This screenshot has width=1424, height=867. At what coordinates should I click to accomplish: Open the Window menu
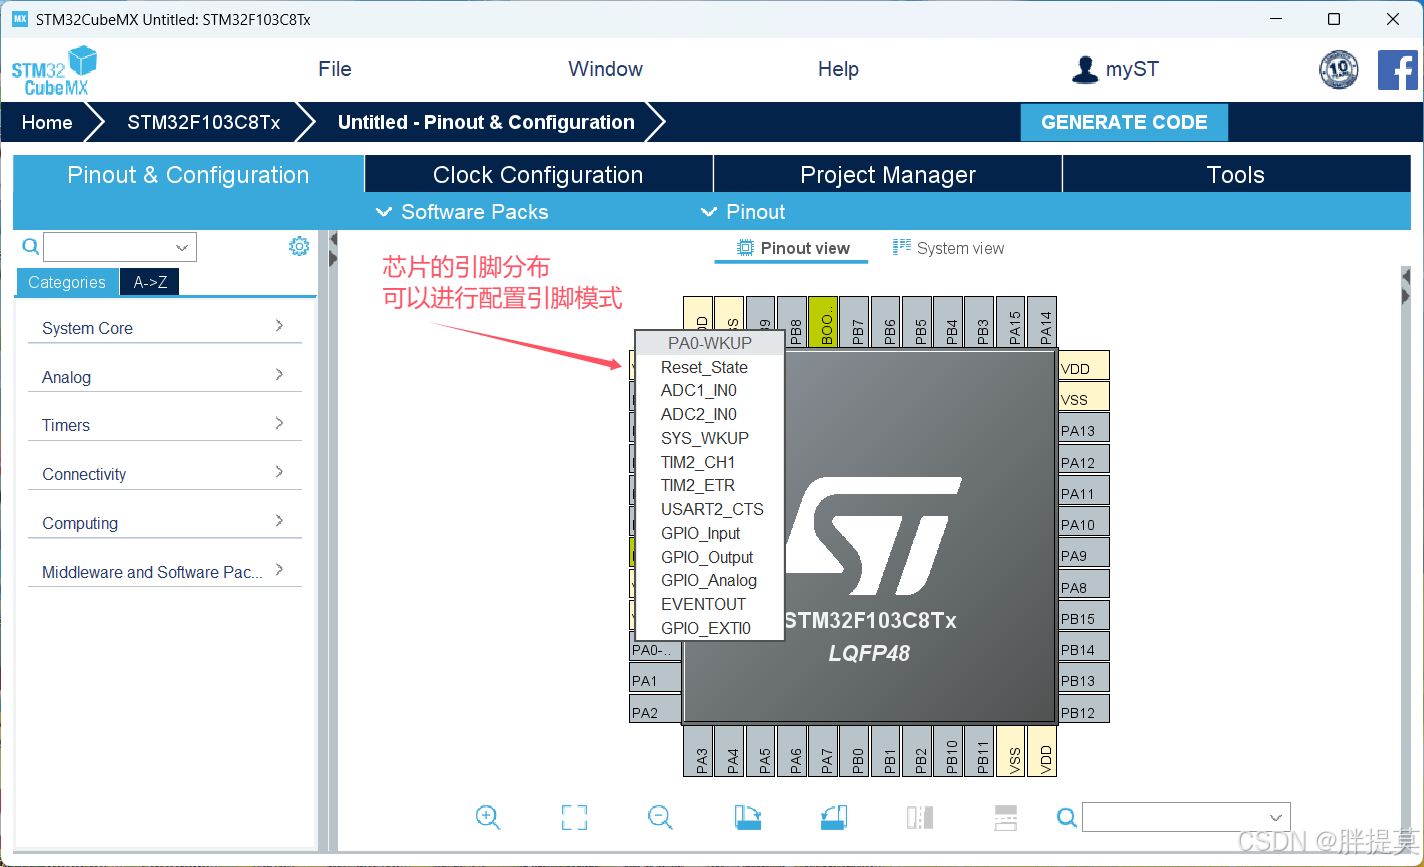(x=605, y=69)
